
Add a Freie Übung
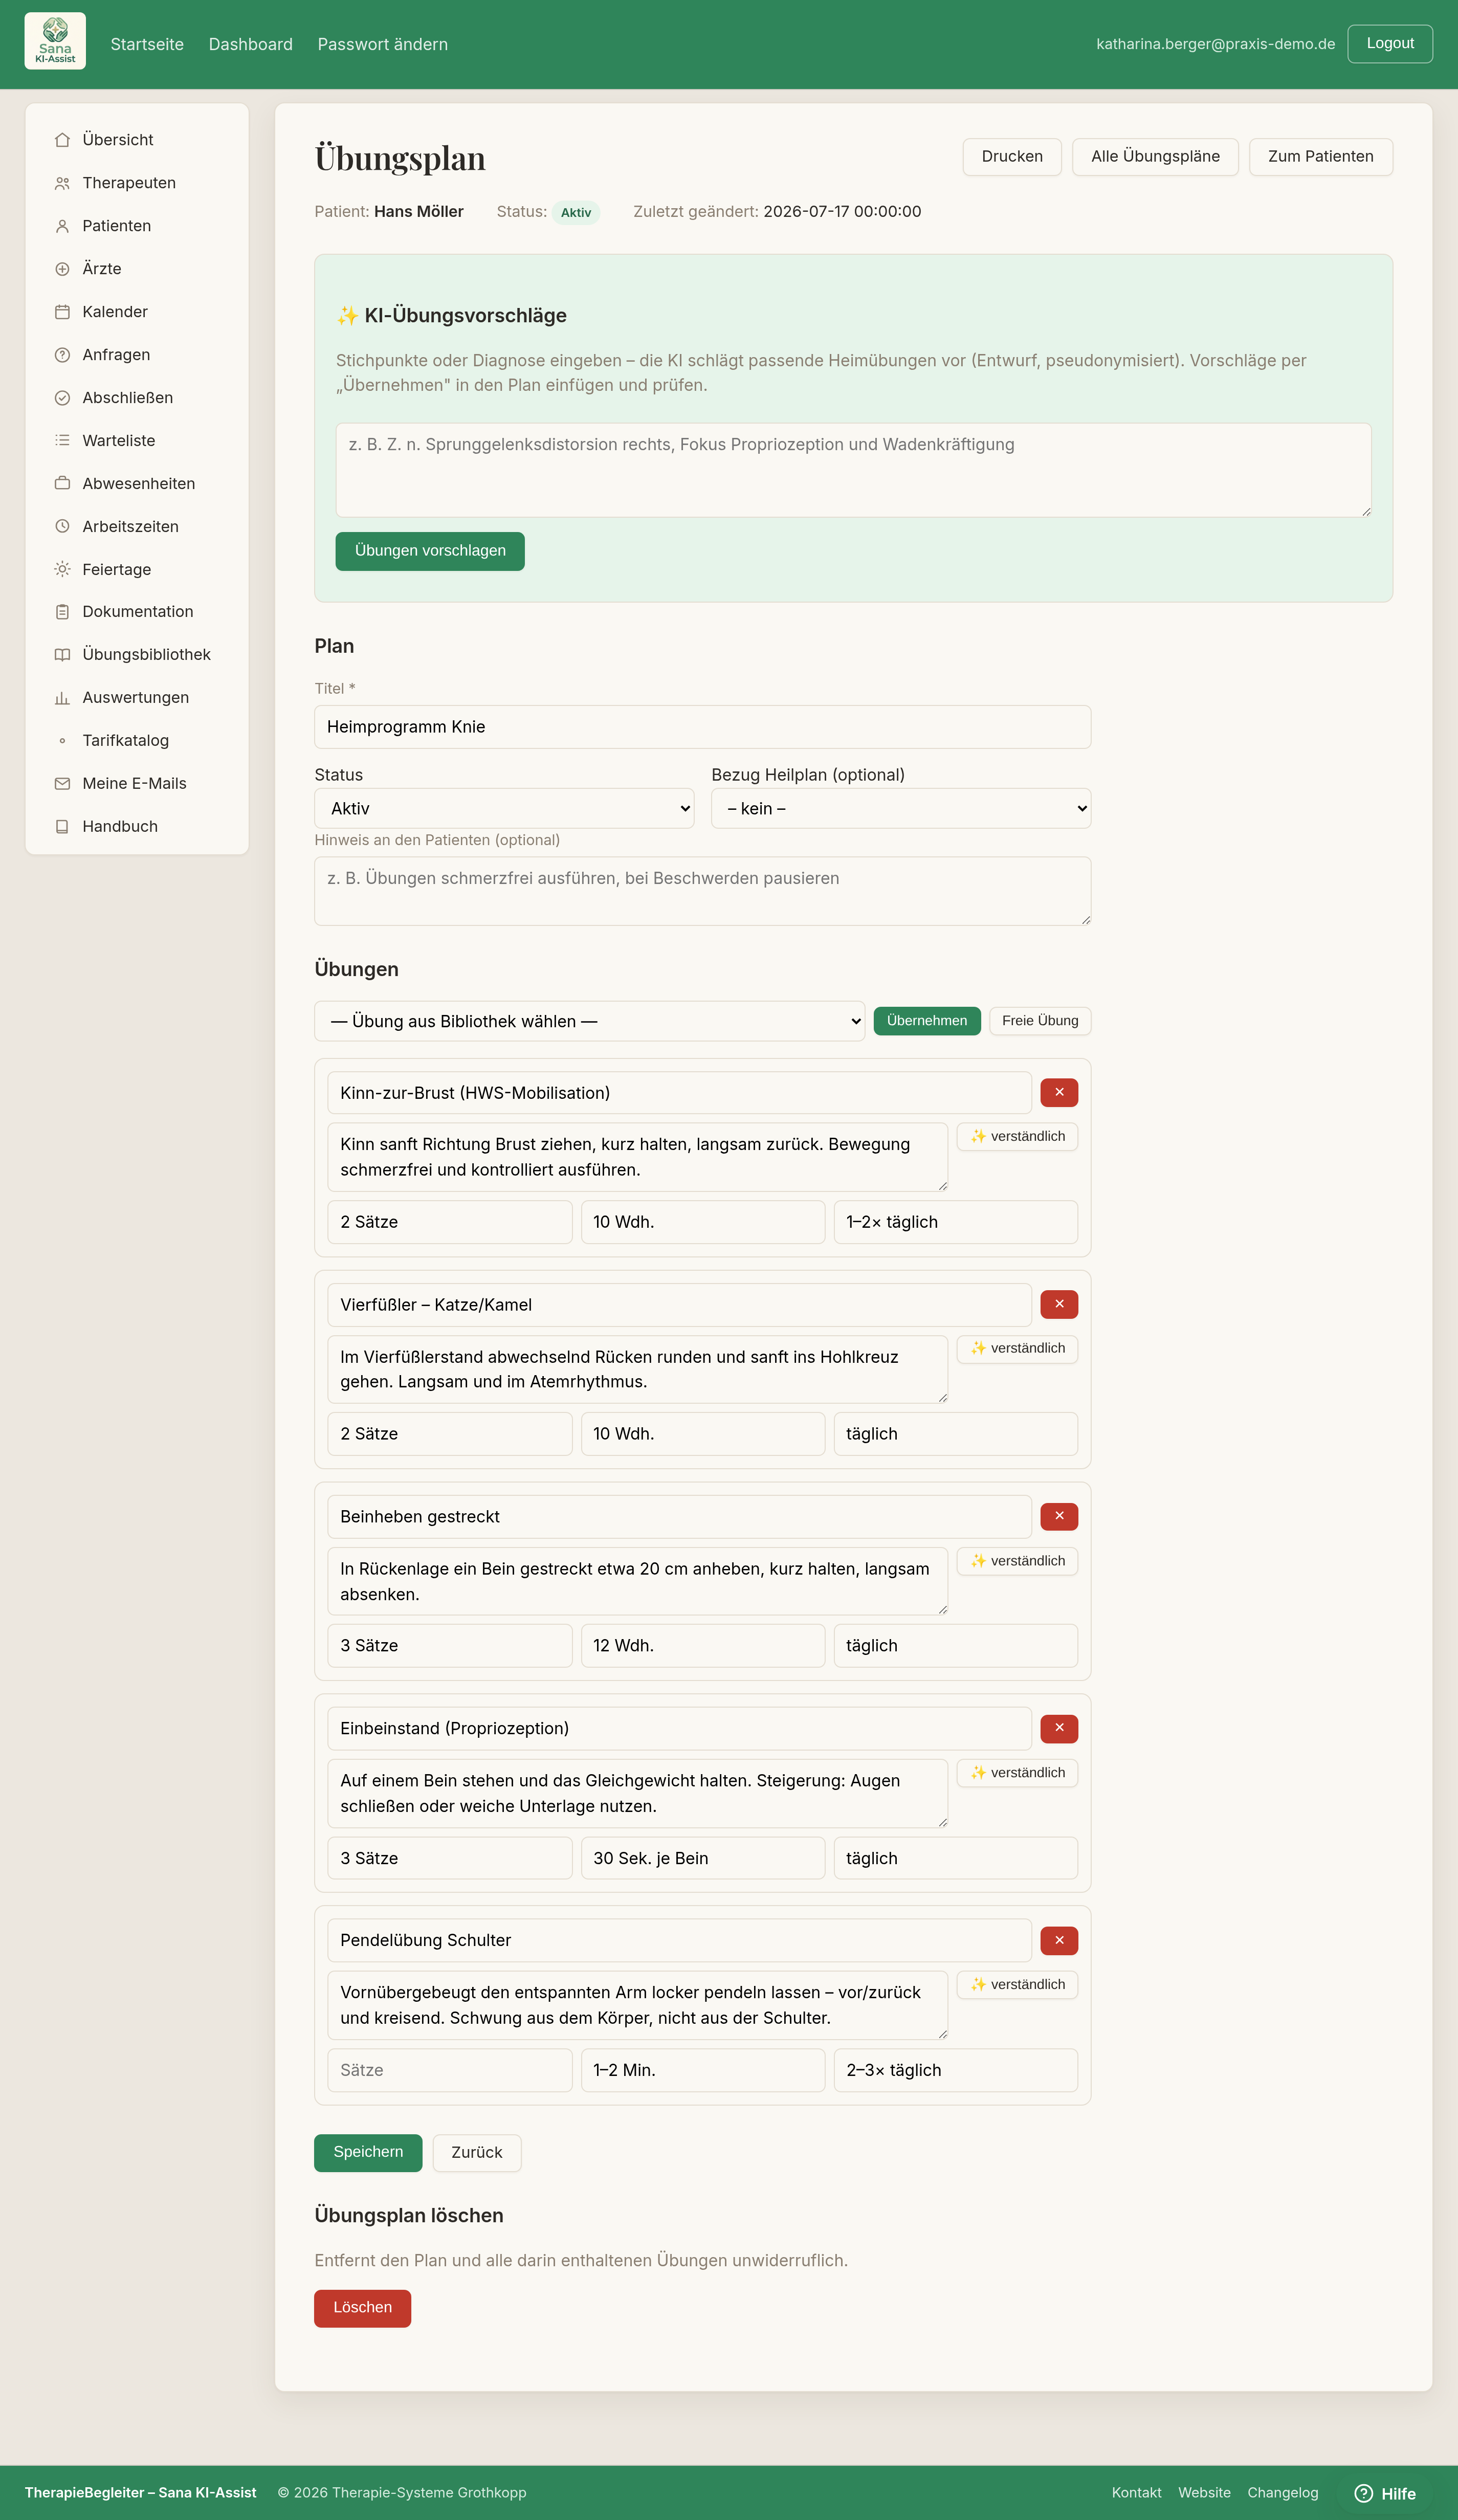click(1040, 1021)
